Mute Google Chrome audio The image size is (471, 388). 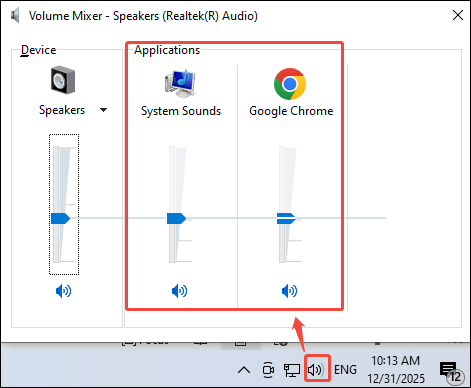click(x=289, y=291)
